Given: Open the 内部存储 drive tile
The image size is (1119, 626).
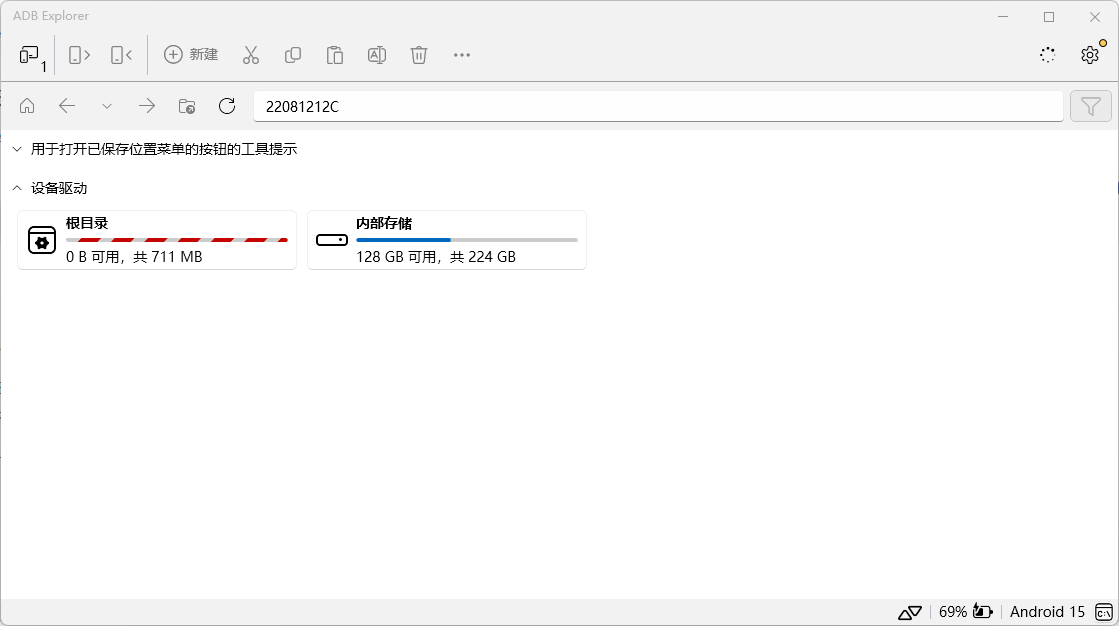Looking at the screenshot, I should [x=446, y=240].
